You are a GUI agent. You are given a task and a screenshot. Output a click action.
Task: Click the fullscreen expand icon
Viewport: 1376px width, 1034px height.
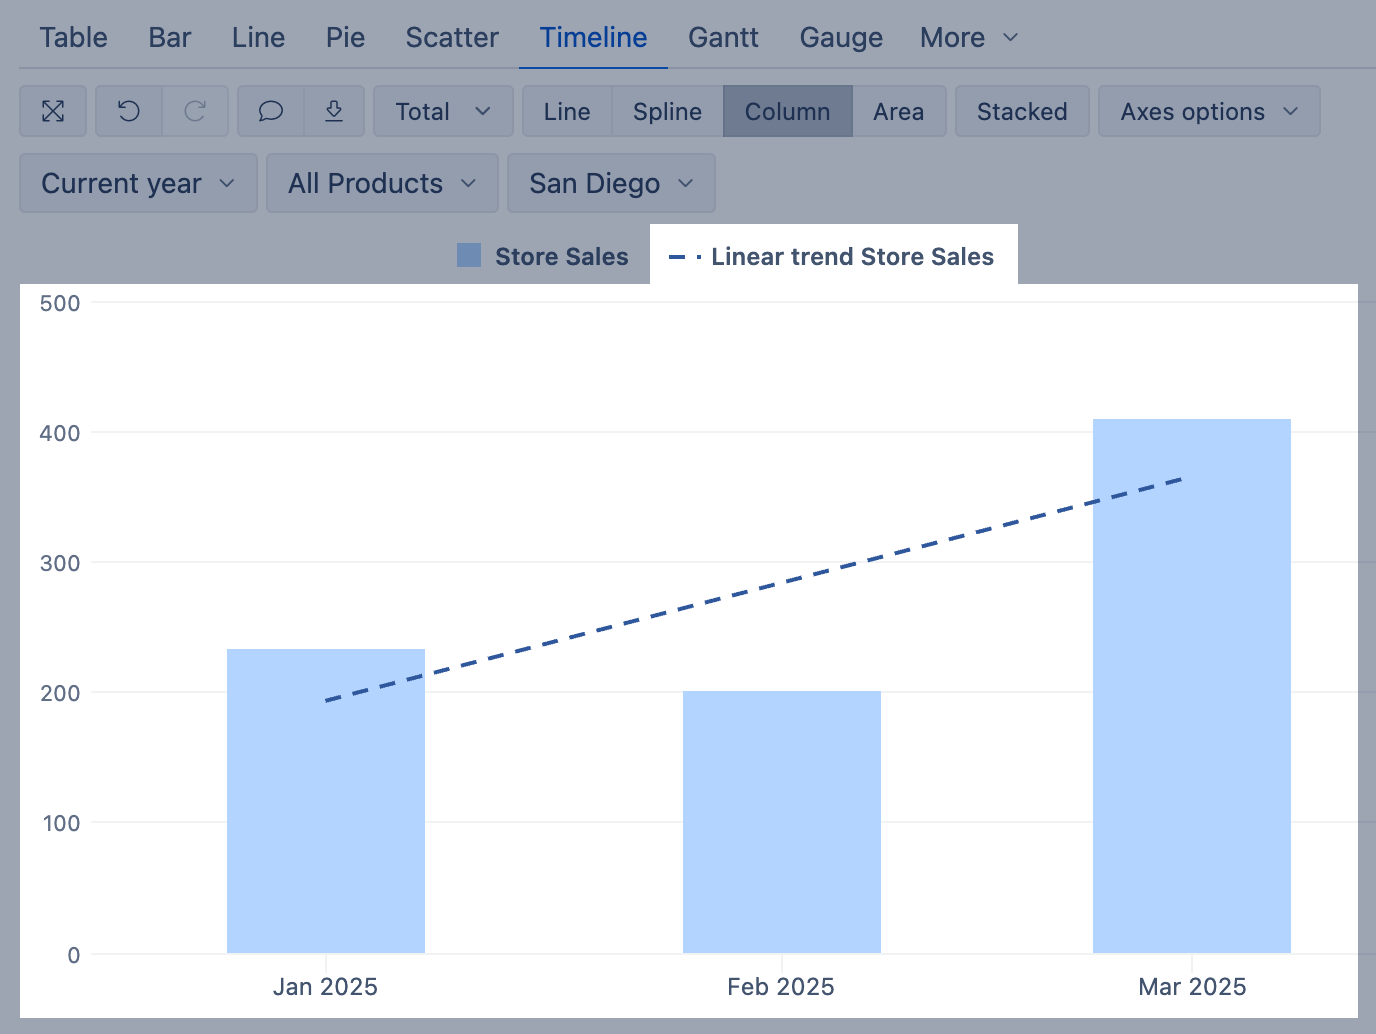[x=53, y=111]
